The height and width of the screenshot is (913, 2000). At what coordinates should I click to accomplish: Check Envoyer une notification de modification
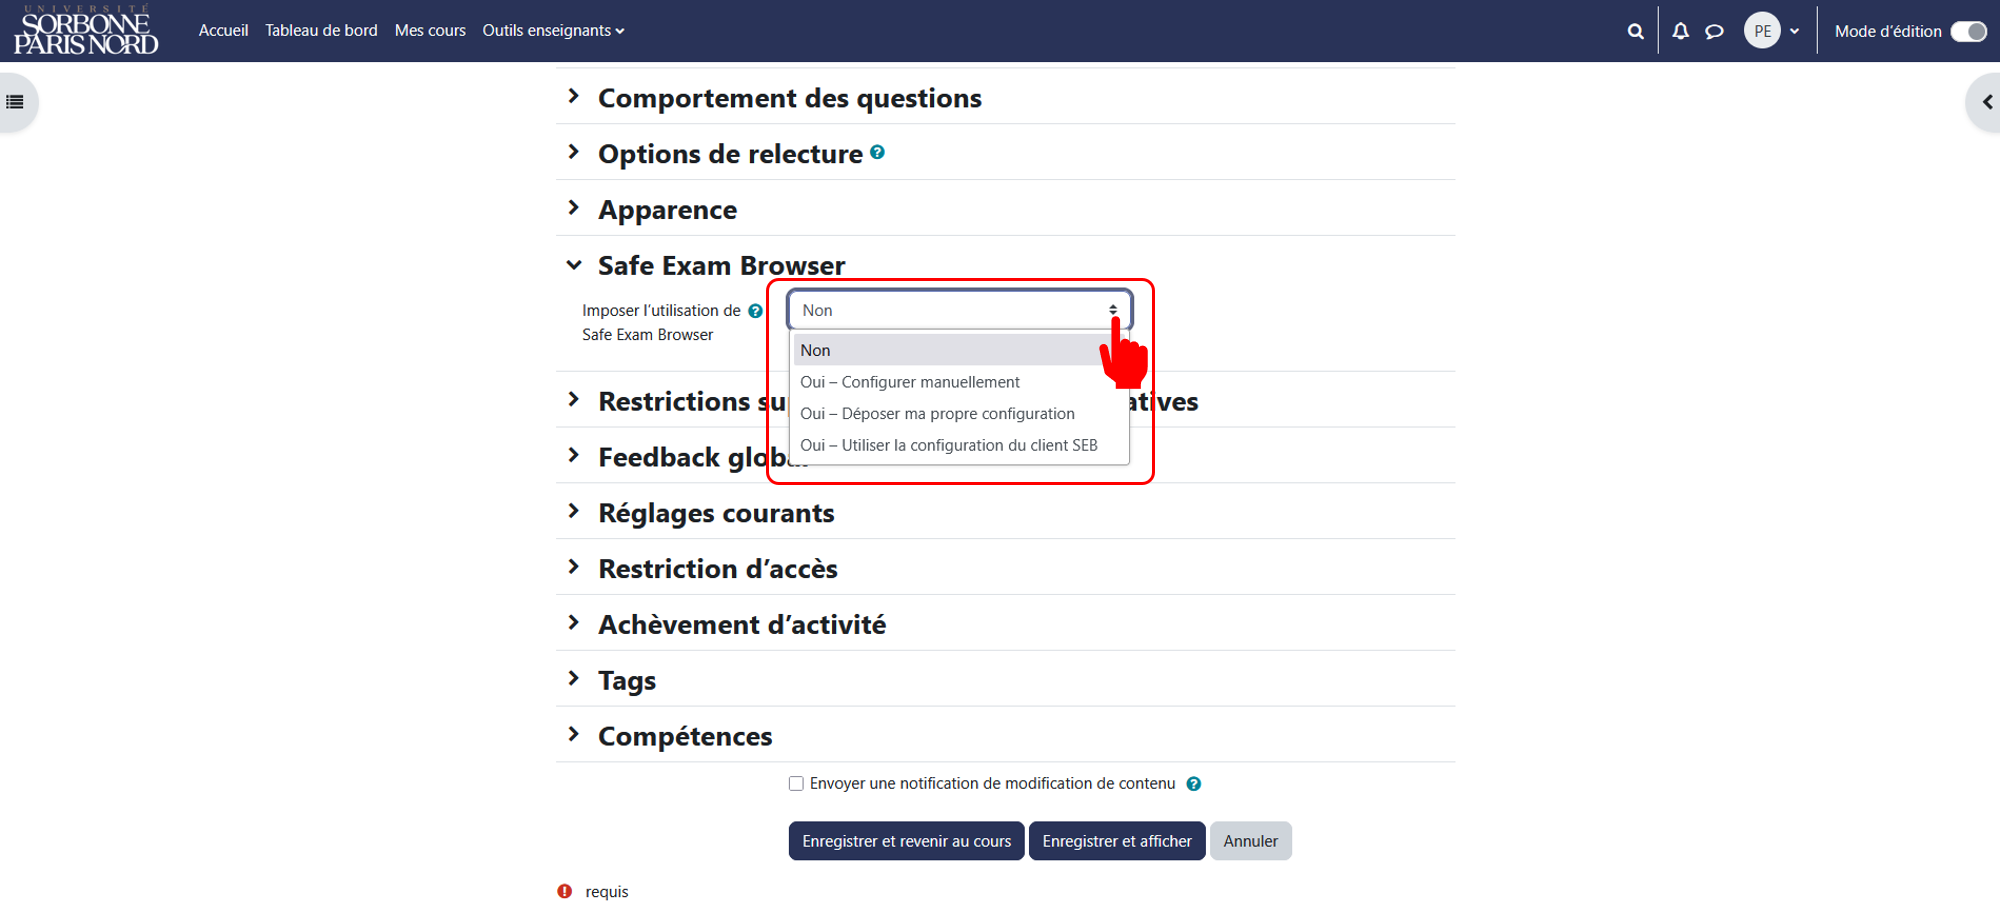pos(796,784)
